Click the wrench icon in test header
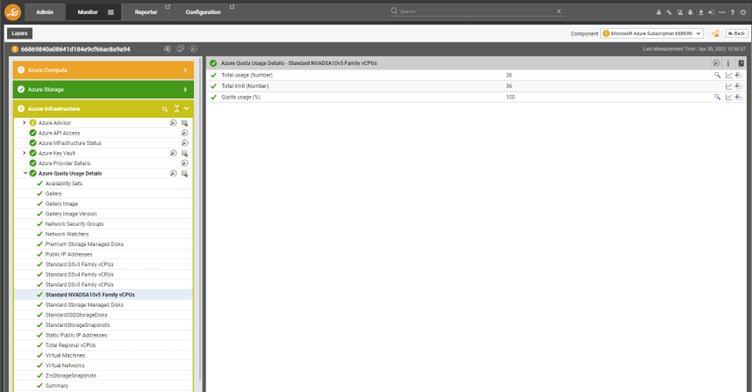The image size is (752, 392). click(716, 63)
